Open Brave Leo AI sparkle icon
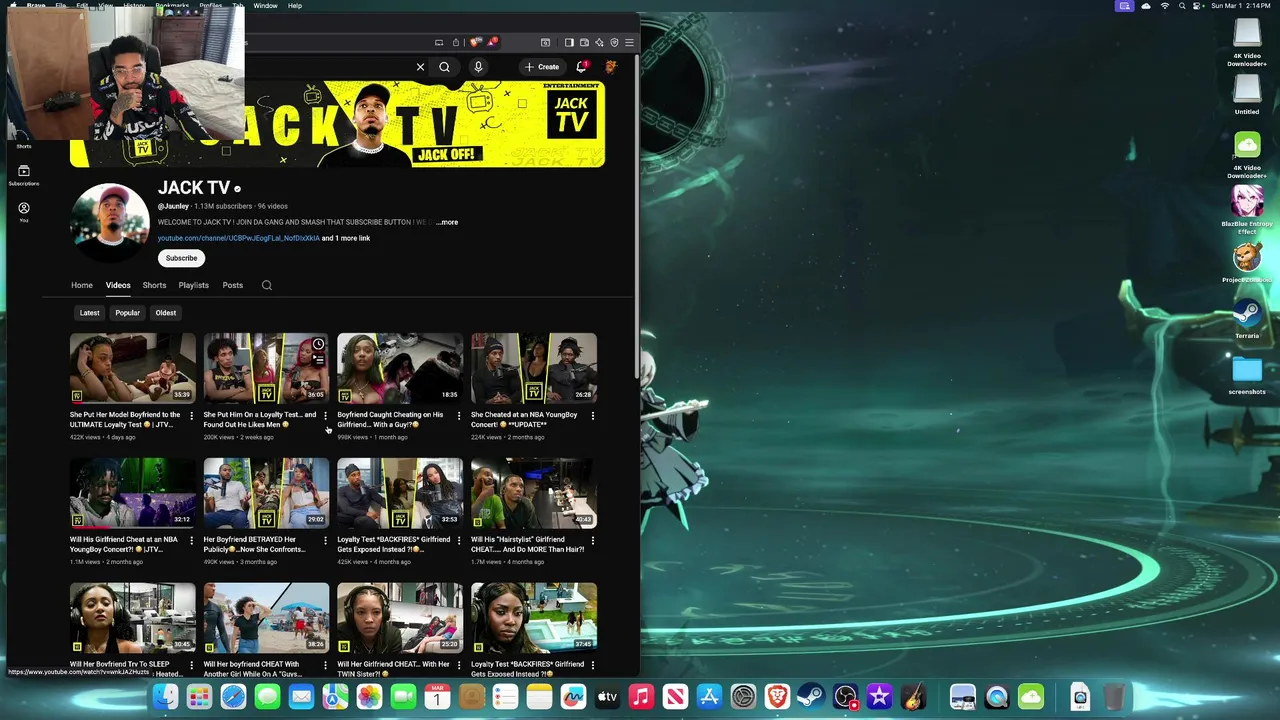This screenshot has height=720, width=1280. coord(599,42)
